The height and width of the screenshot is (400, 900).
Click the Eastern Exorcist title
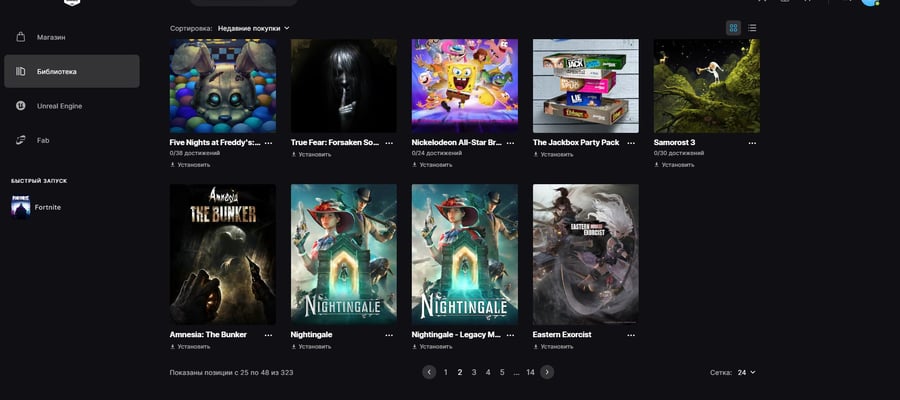(x=562, y=335)
